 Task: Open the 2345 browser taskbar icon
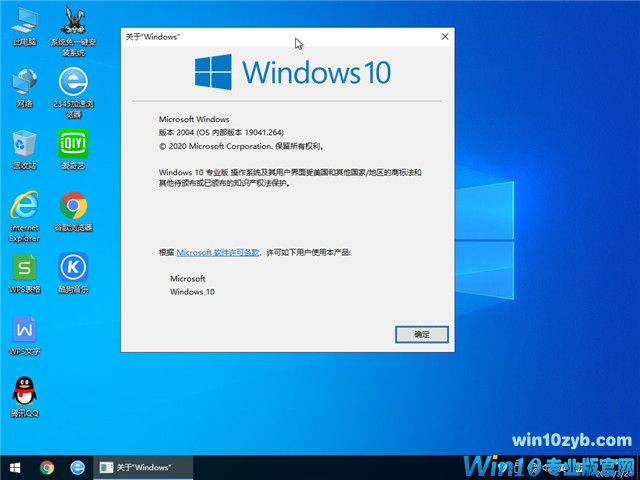click(x=77, y=467)
